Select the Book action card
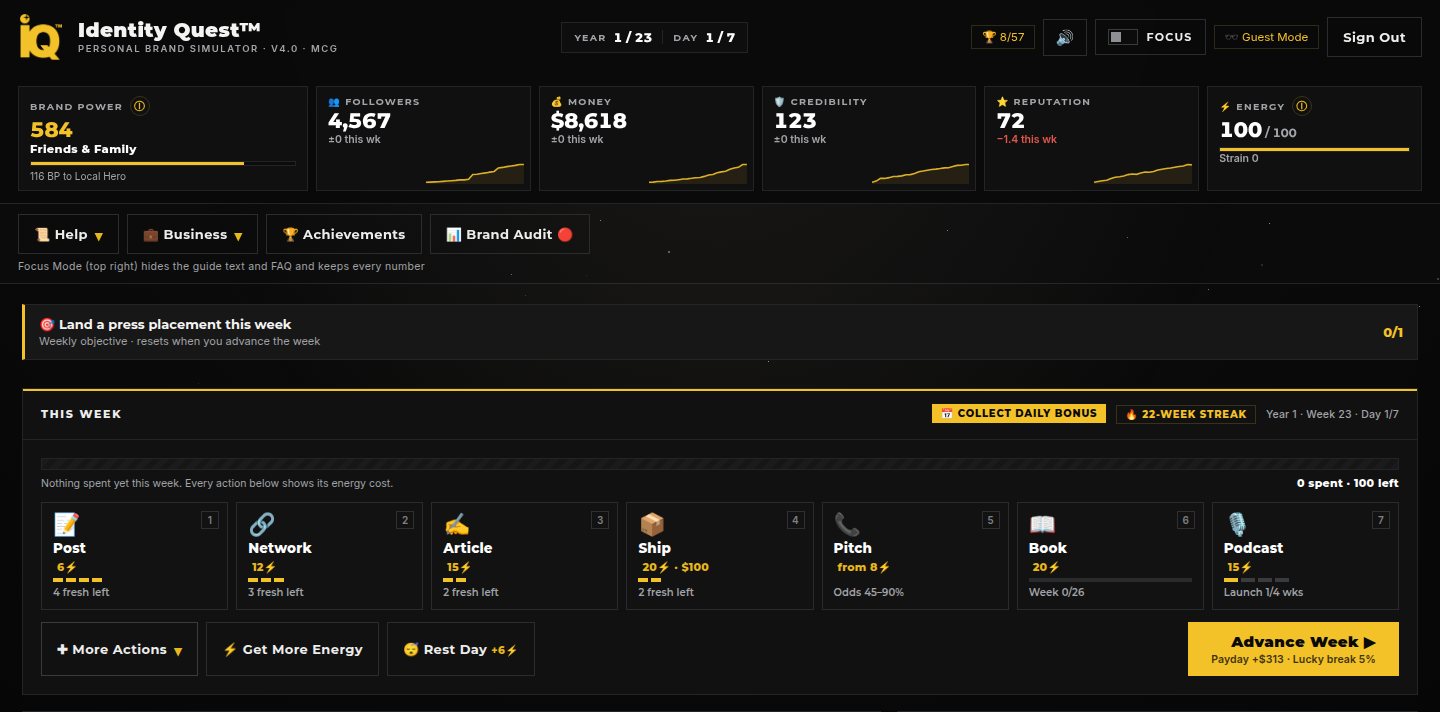Screen dimensions: 1440x712 [1110, 556]
